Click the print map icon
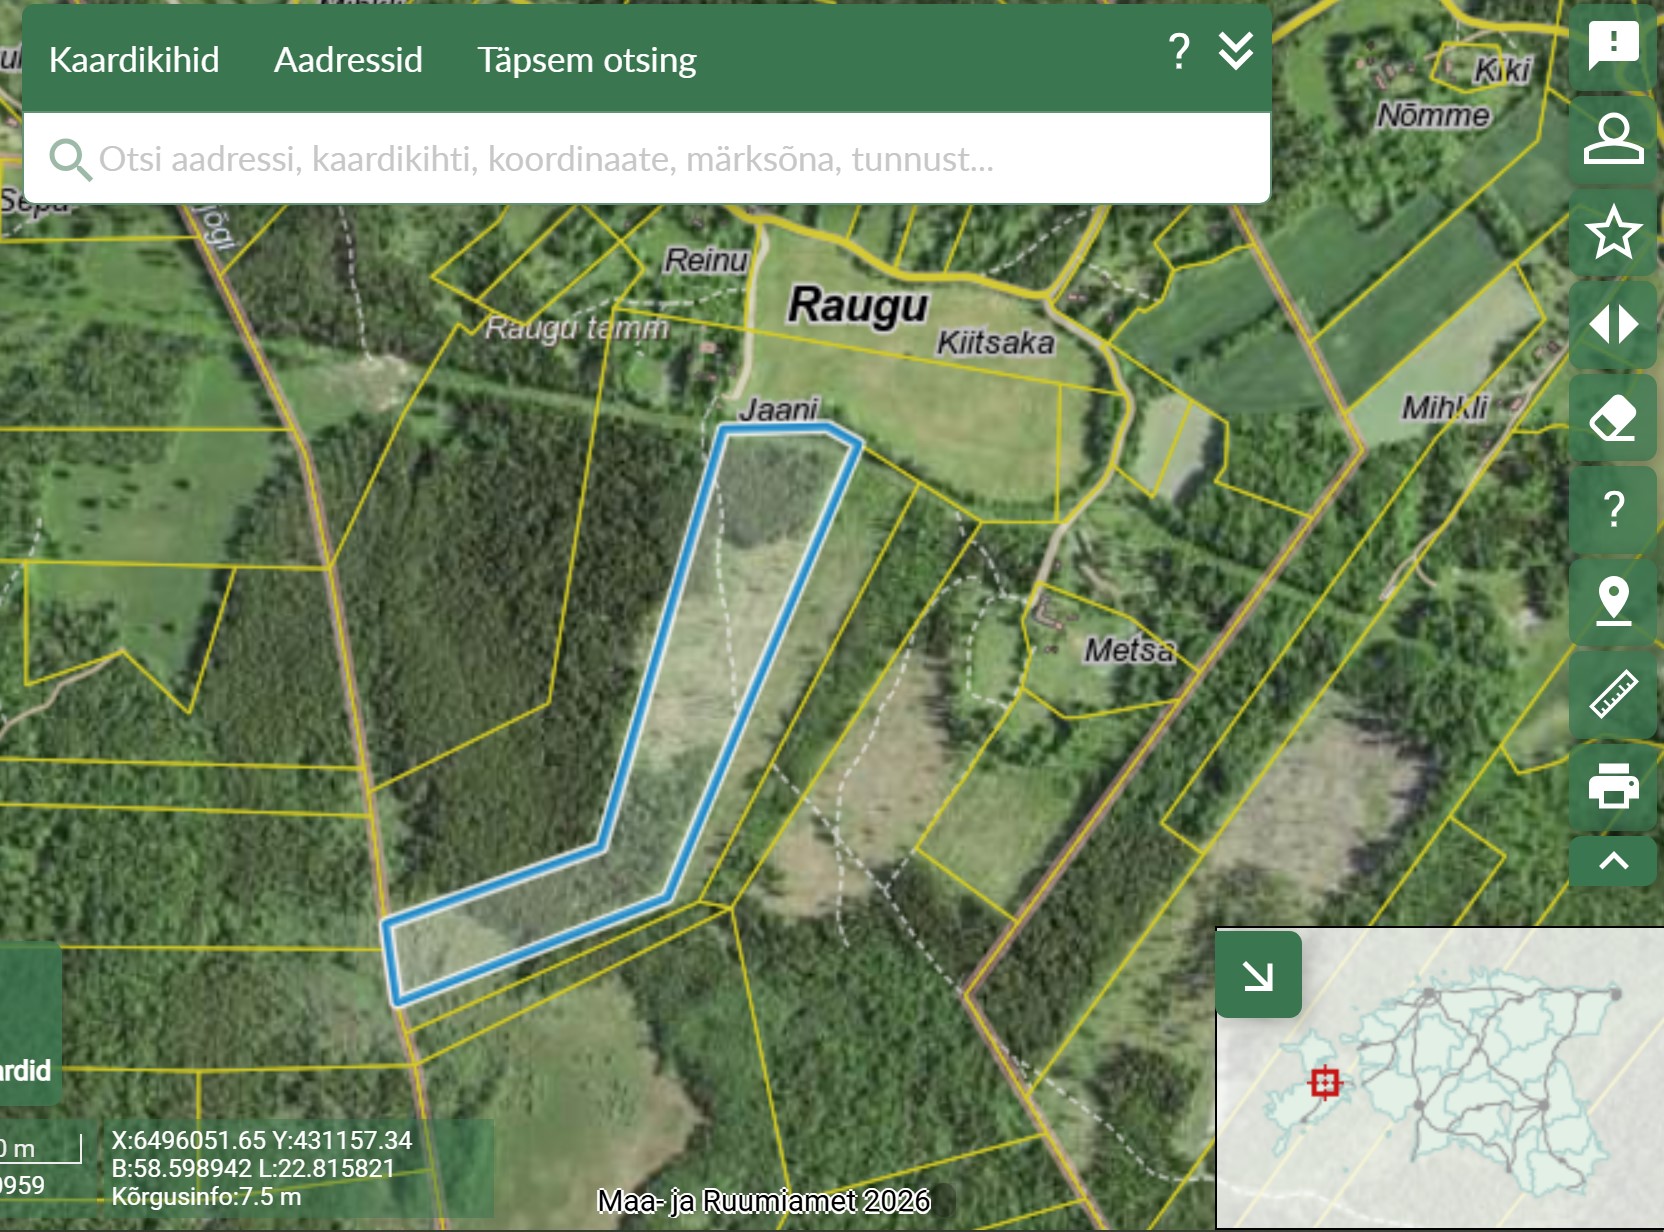Screen dimensions: 1664x1232 (1613, 786)
